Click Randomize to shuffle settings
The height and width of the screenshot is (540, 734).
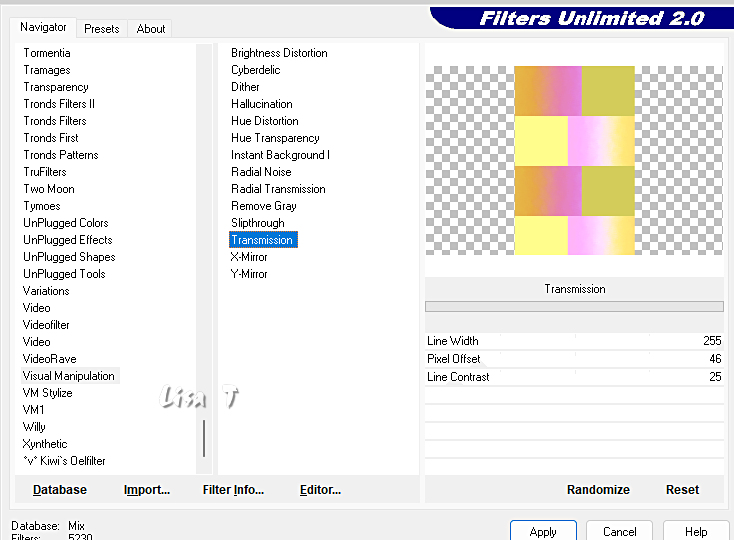point(598,489)
